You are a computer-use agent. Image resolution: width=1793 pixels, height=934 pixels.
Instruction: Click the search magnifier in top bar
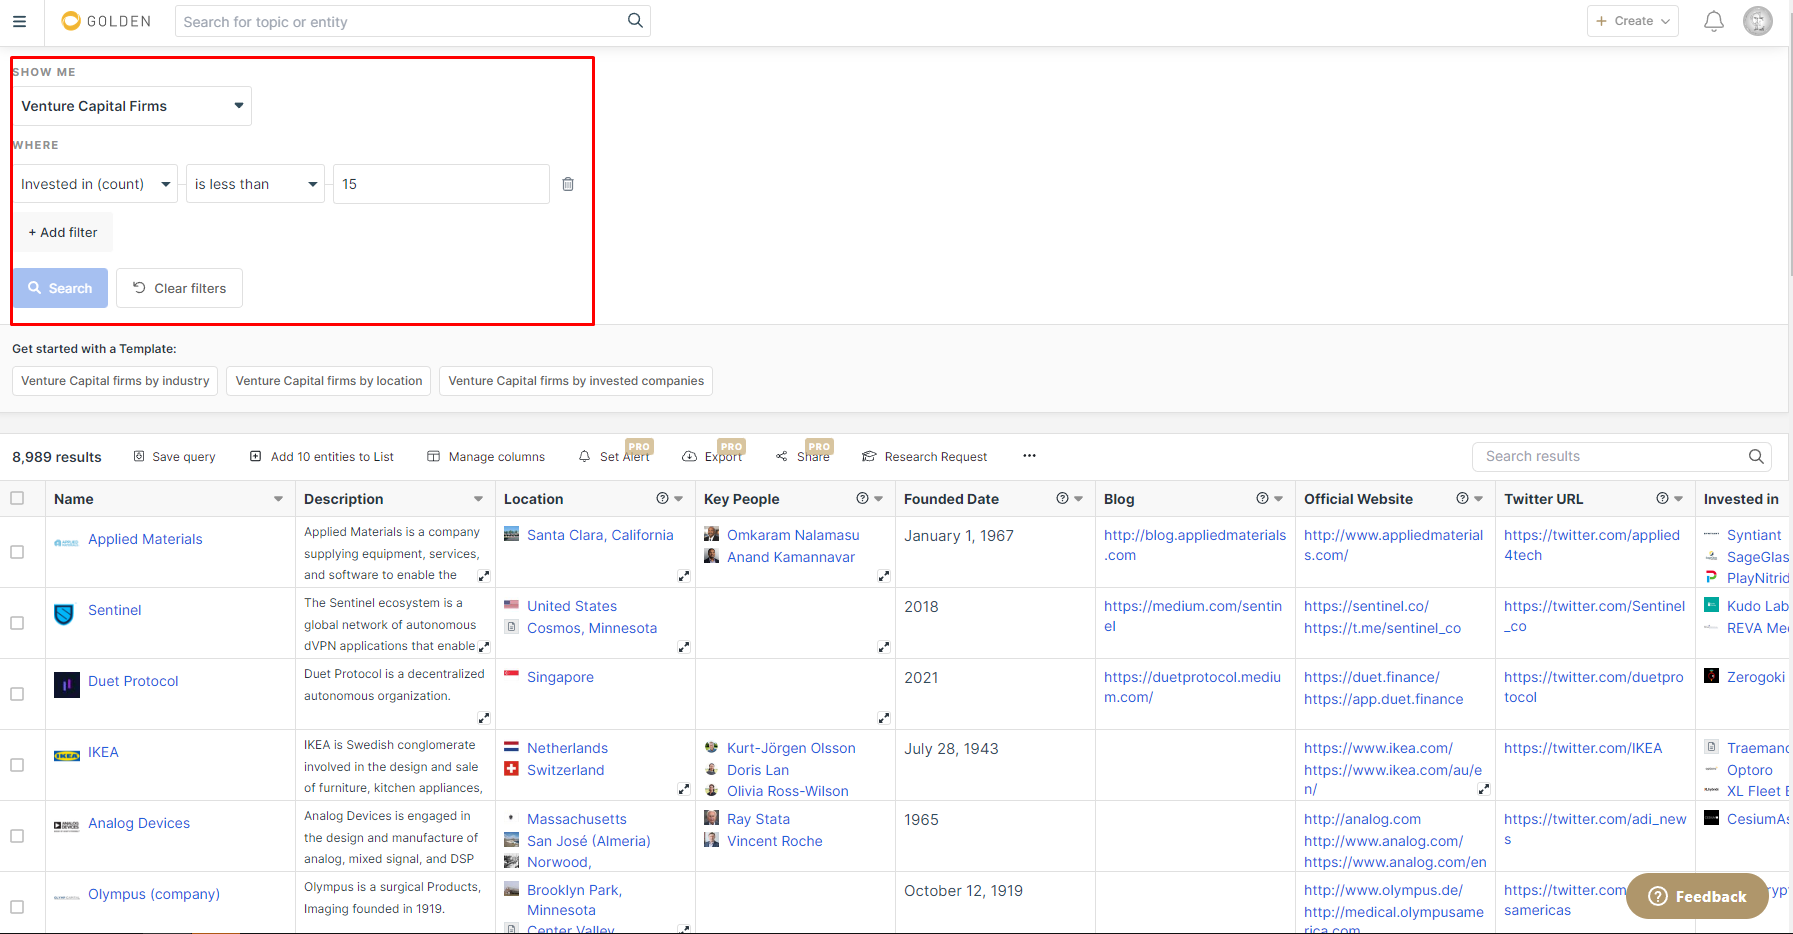(635, 21)
